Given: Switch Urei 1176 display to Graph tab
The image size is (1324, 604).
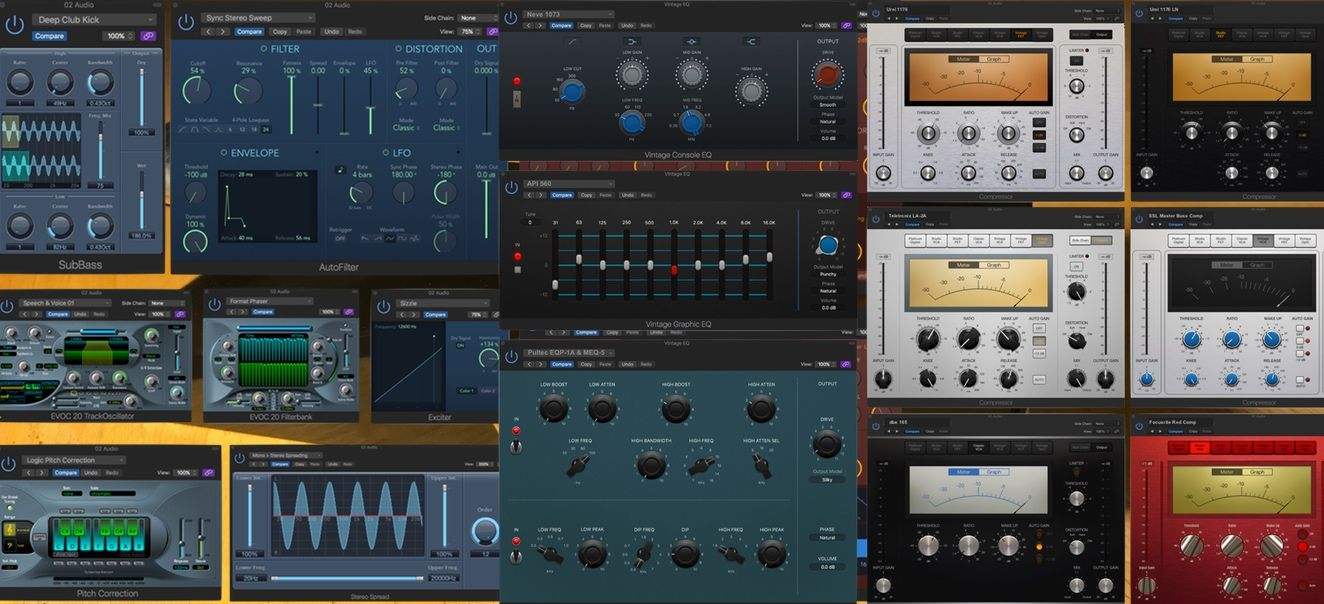Looking at the screenshot, I should pos(994,59).
